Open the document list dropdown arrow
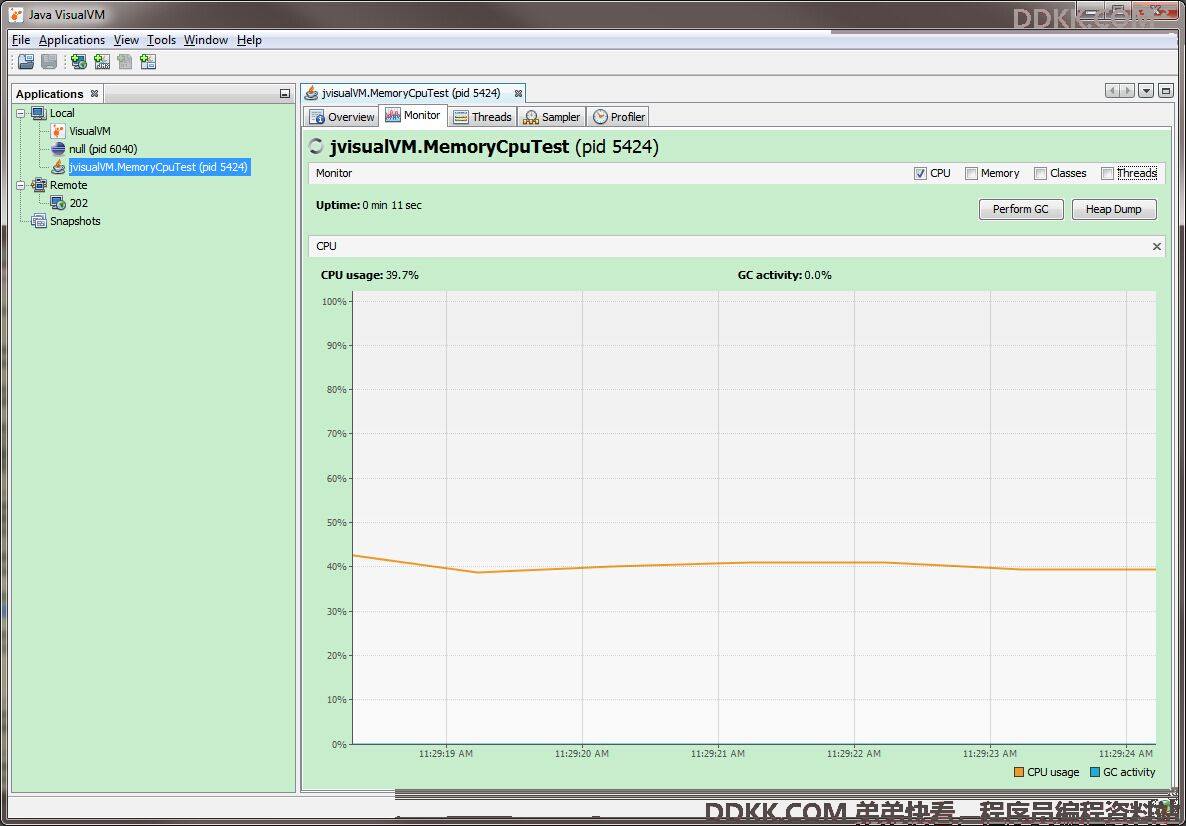The image size is (1186, 826). click(x=1146, y=91)
